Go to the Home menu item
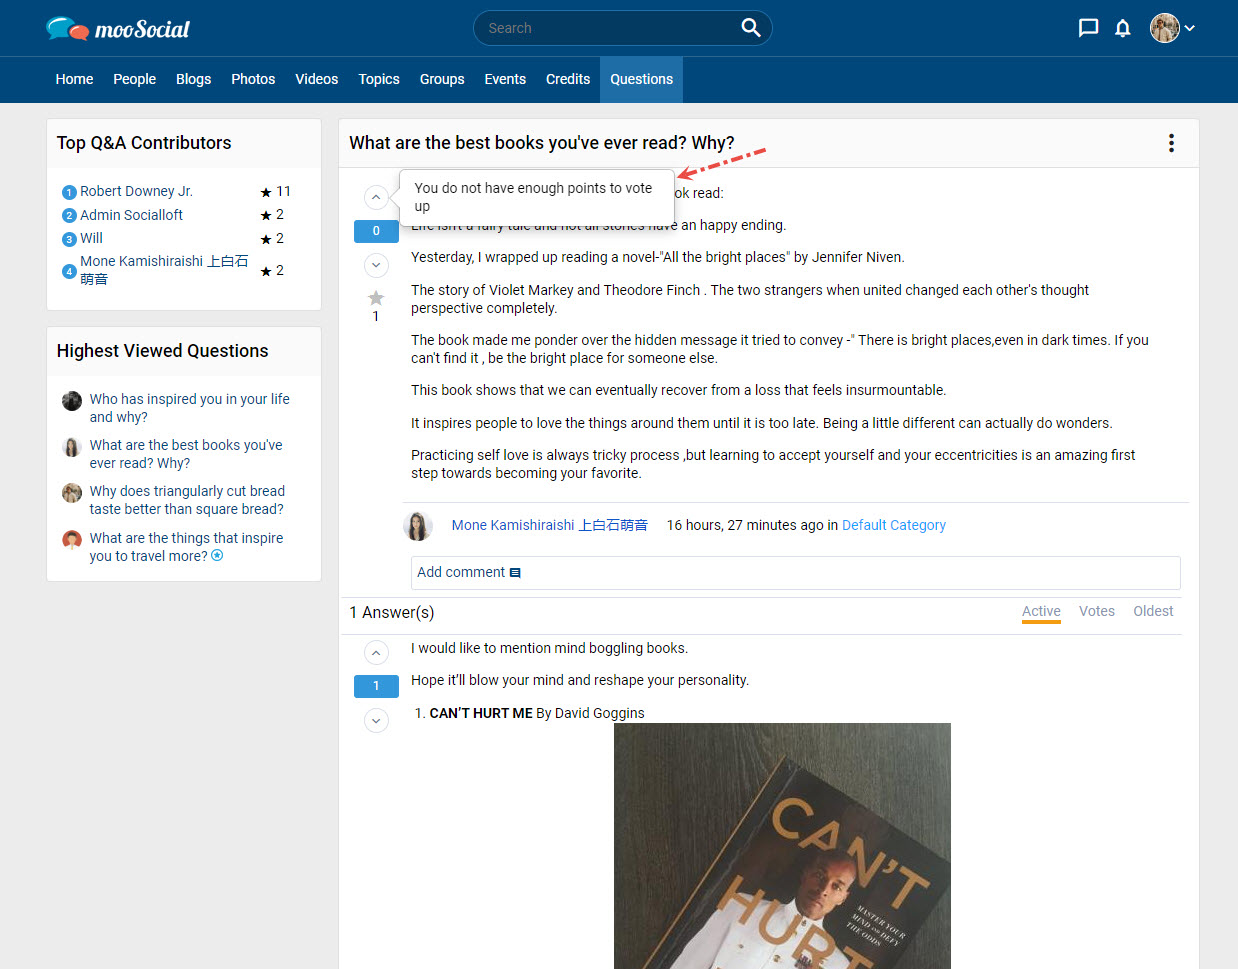 pos(74,79)
